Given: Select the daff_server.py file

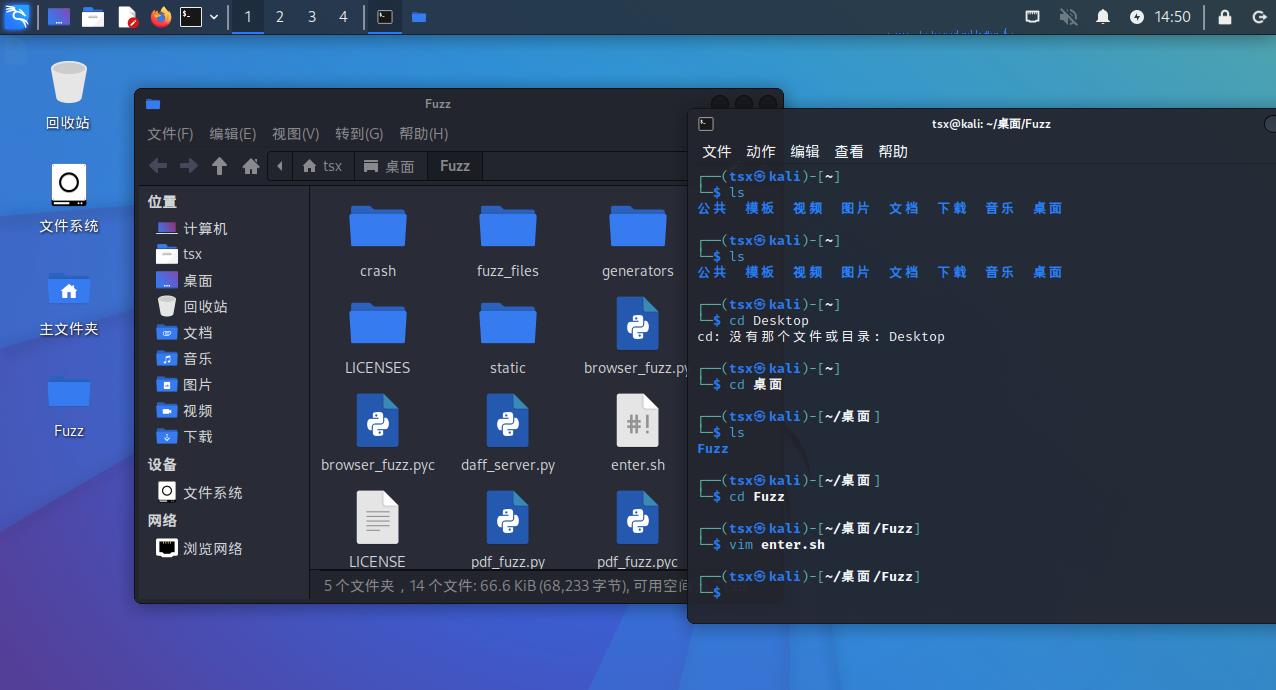Looking at the screenshot, I should coord(508,434).
